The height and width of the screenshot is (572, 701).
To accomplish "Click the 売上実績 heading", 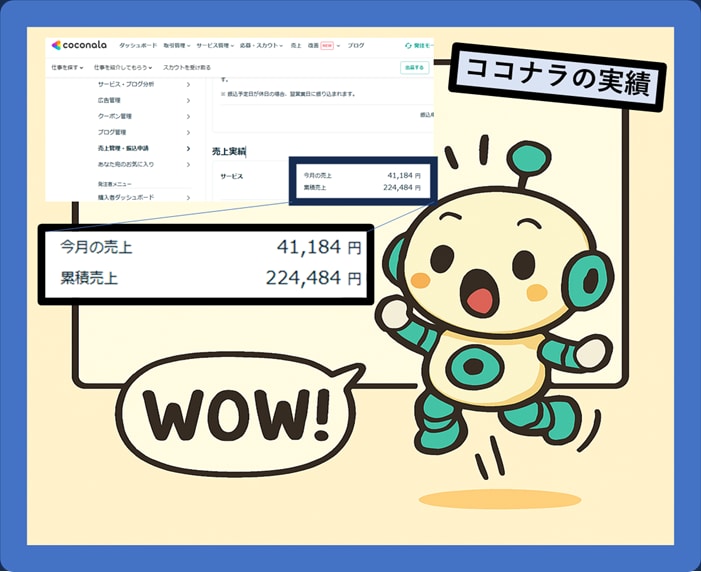I will pyautogui.click(x=229, y=152).
